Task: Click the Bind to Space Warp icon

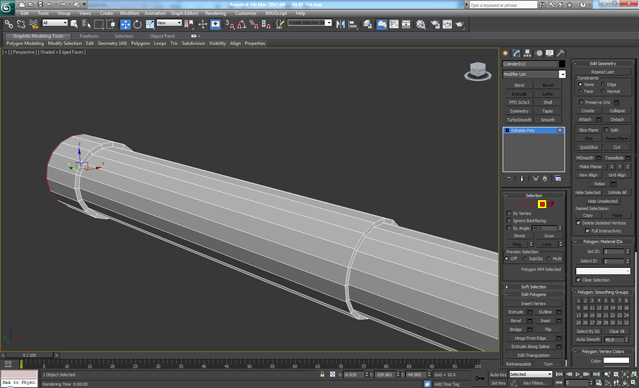Action: point(33,24)
